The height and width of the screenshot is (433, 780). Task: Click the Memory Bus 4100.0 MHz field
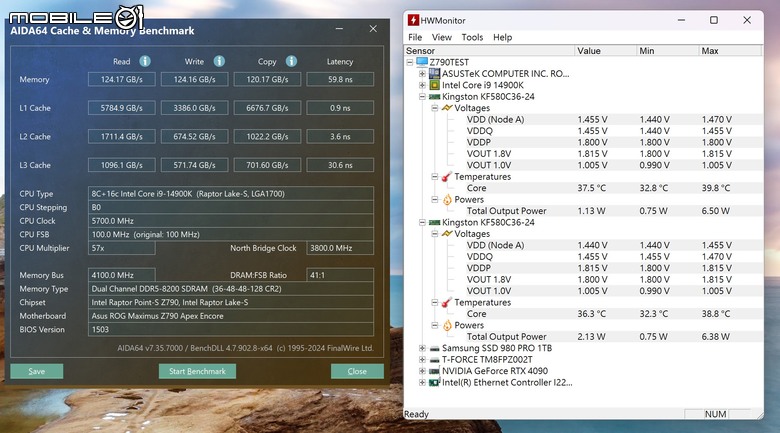[122, 275]
